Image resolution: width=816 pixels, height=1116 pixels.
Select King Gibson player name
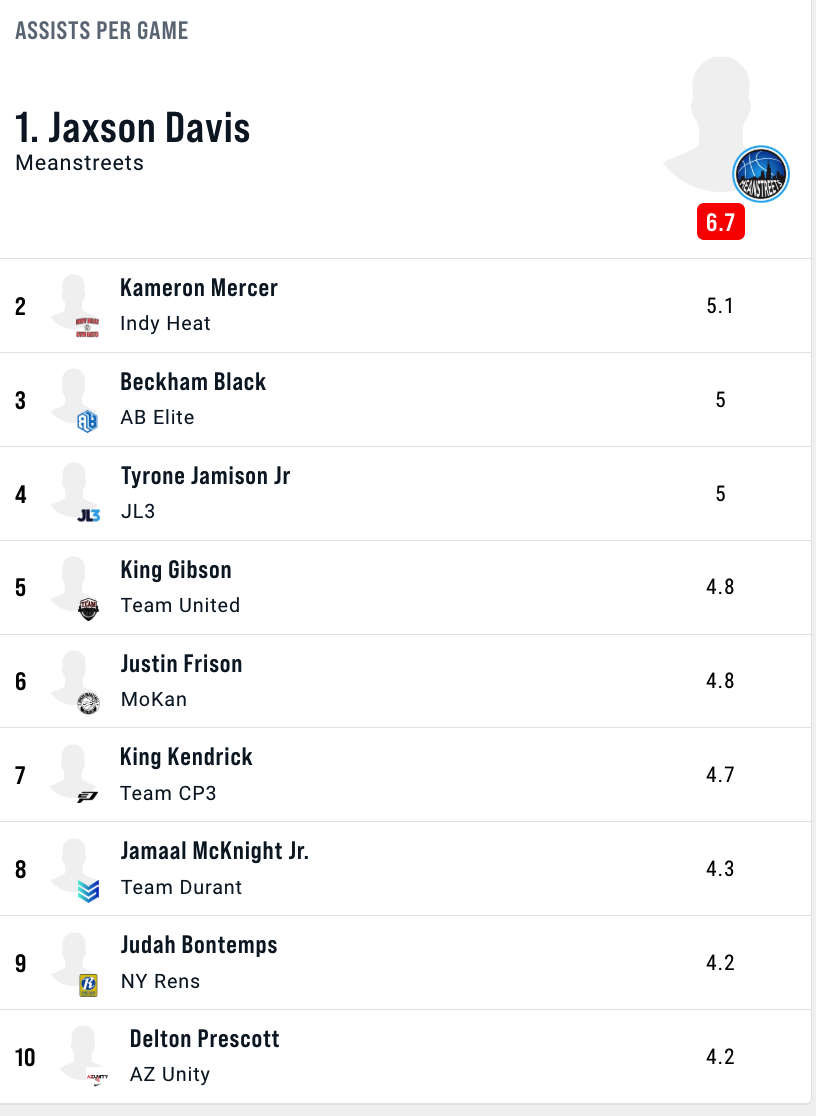pyautogui.click(x=176, y=570)
